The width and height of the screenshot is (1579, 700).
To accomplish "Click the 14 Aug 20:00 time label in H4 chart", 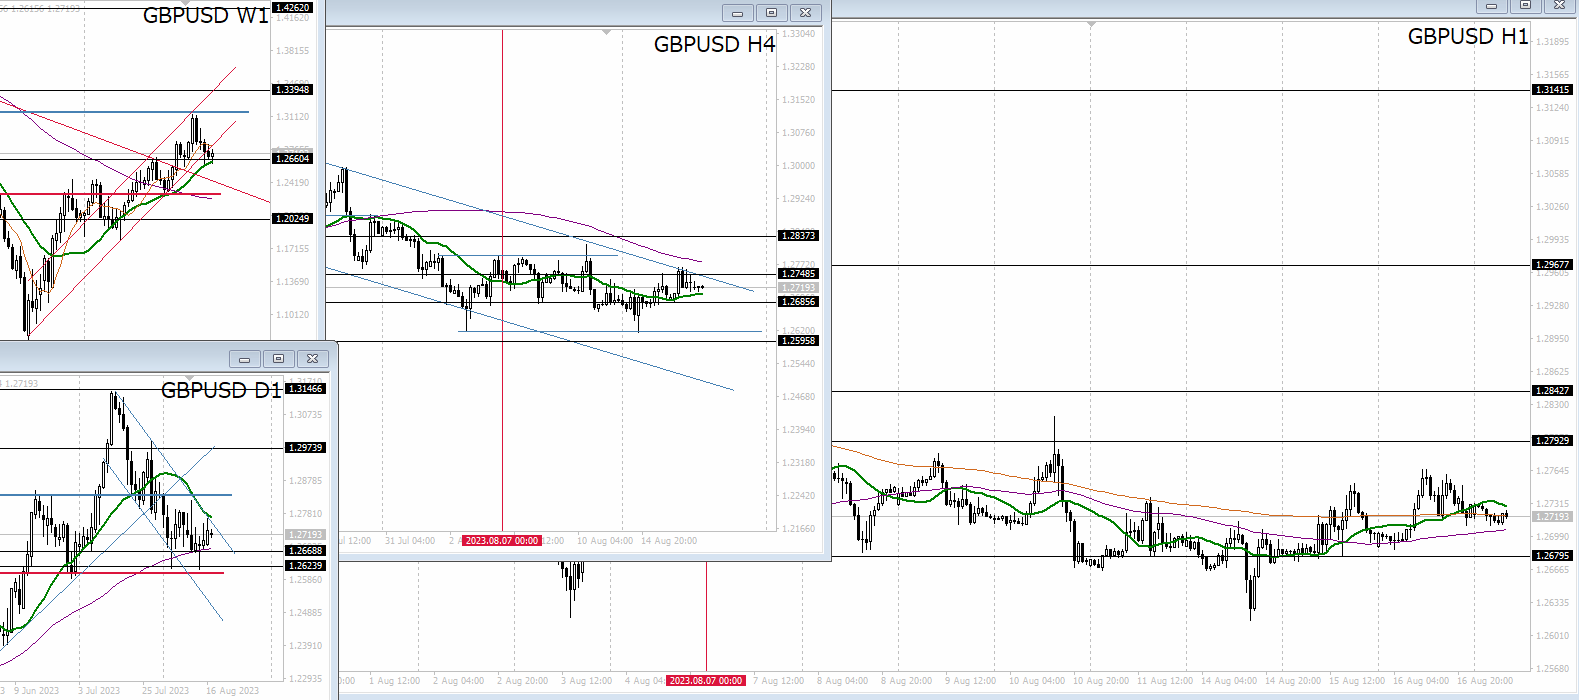I will coord(669,541).
